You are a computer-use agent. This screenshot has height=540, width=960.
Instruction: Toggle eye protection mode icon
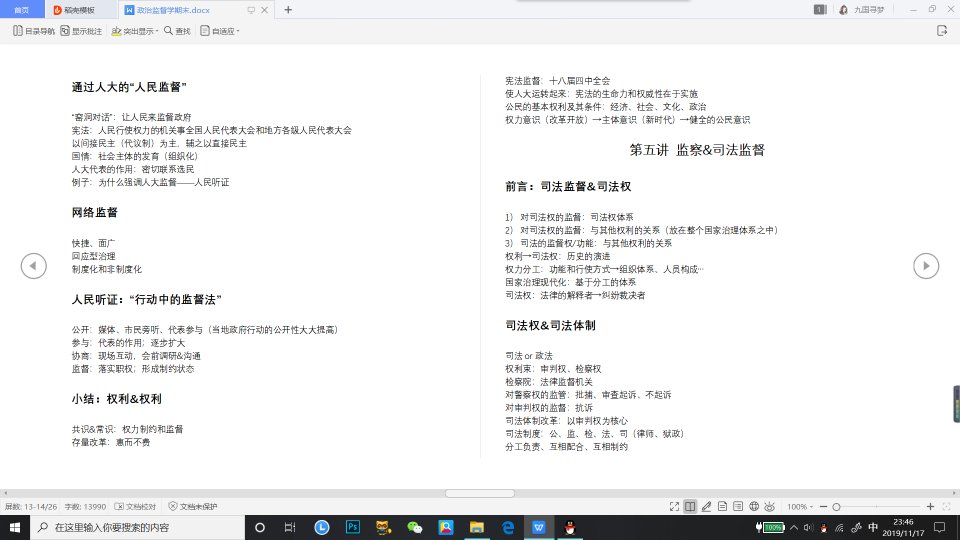(770, 506)
